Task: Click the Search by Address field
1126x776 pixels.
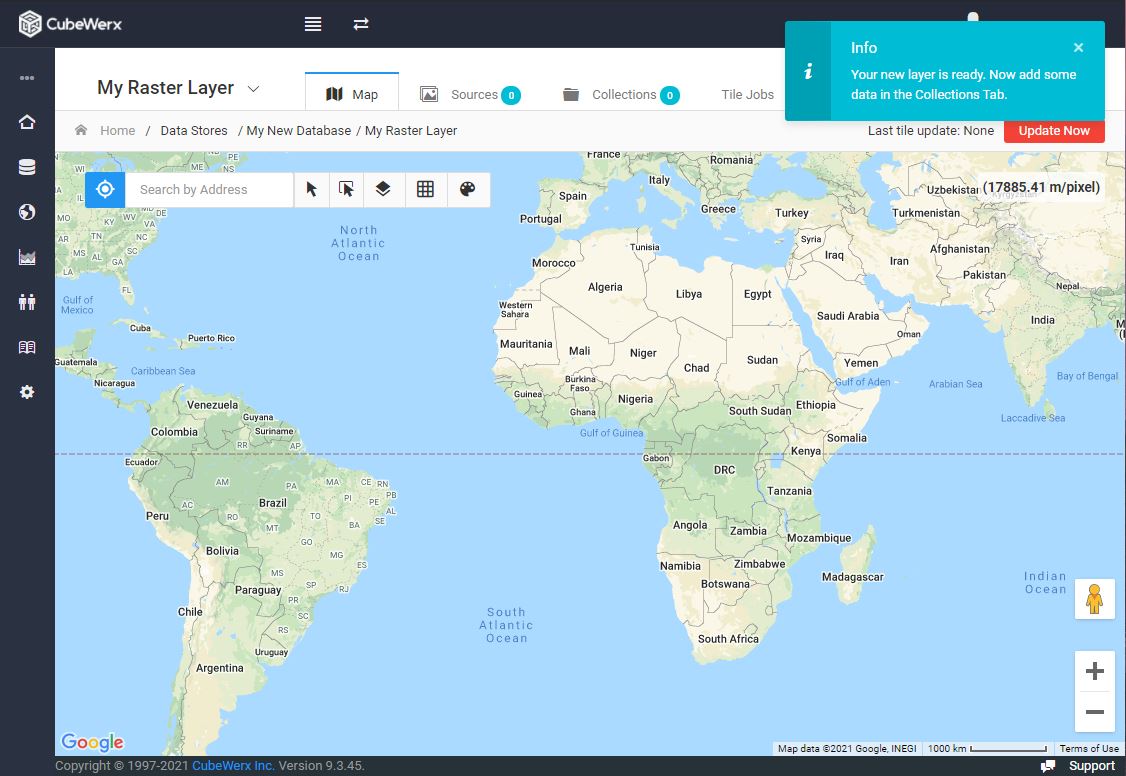Action: (209, 190)
